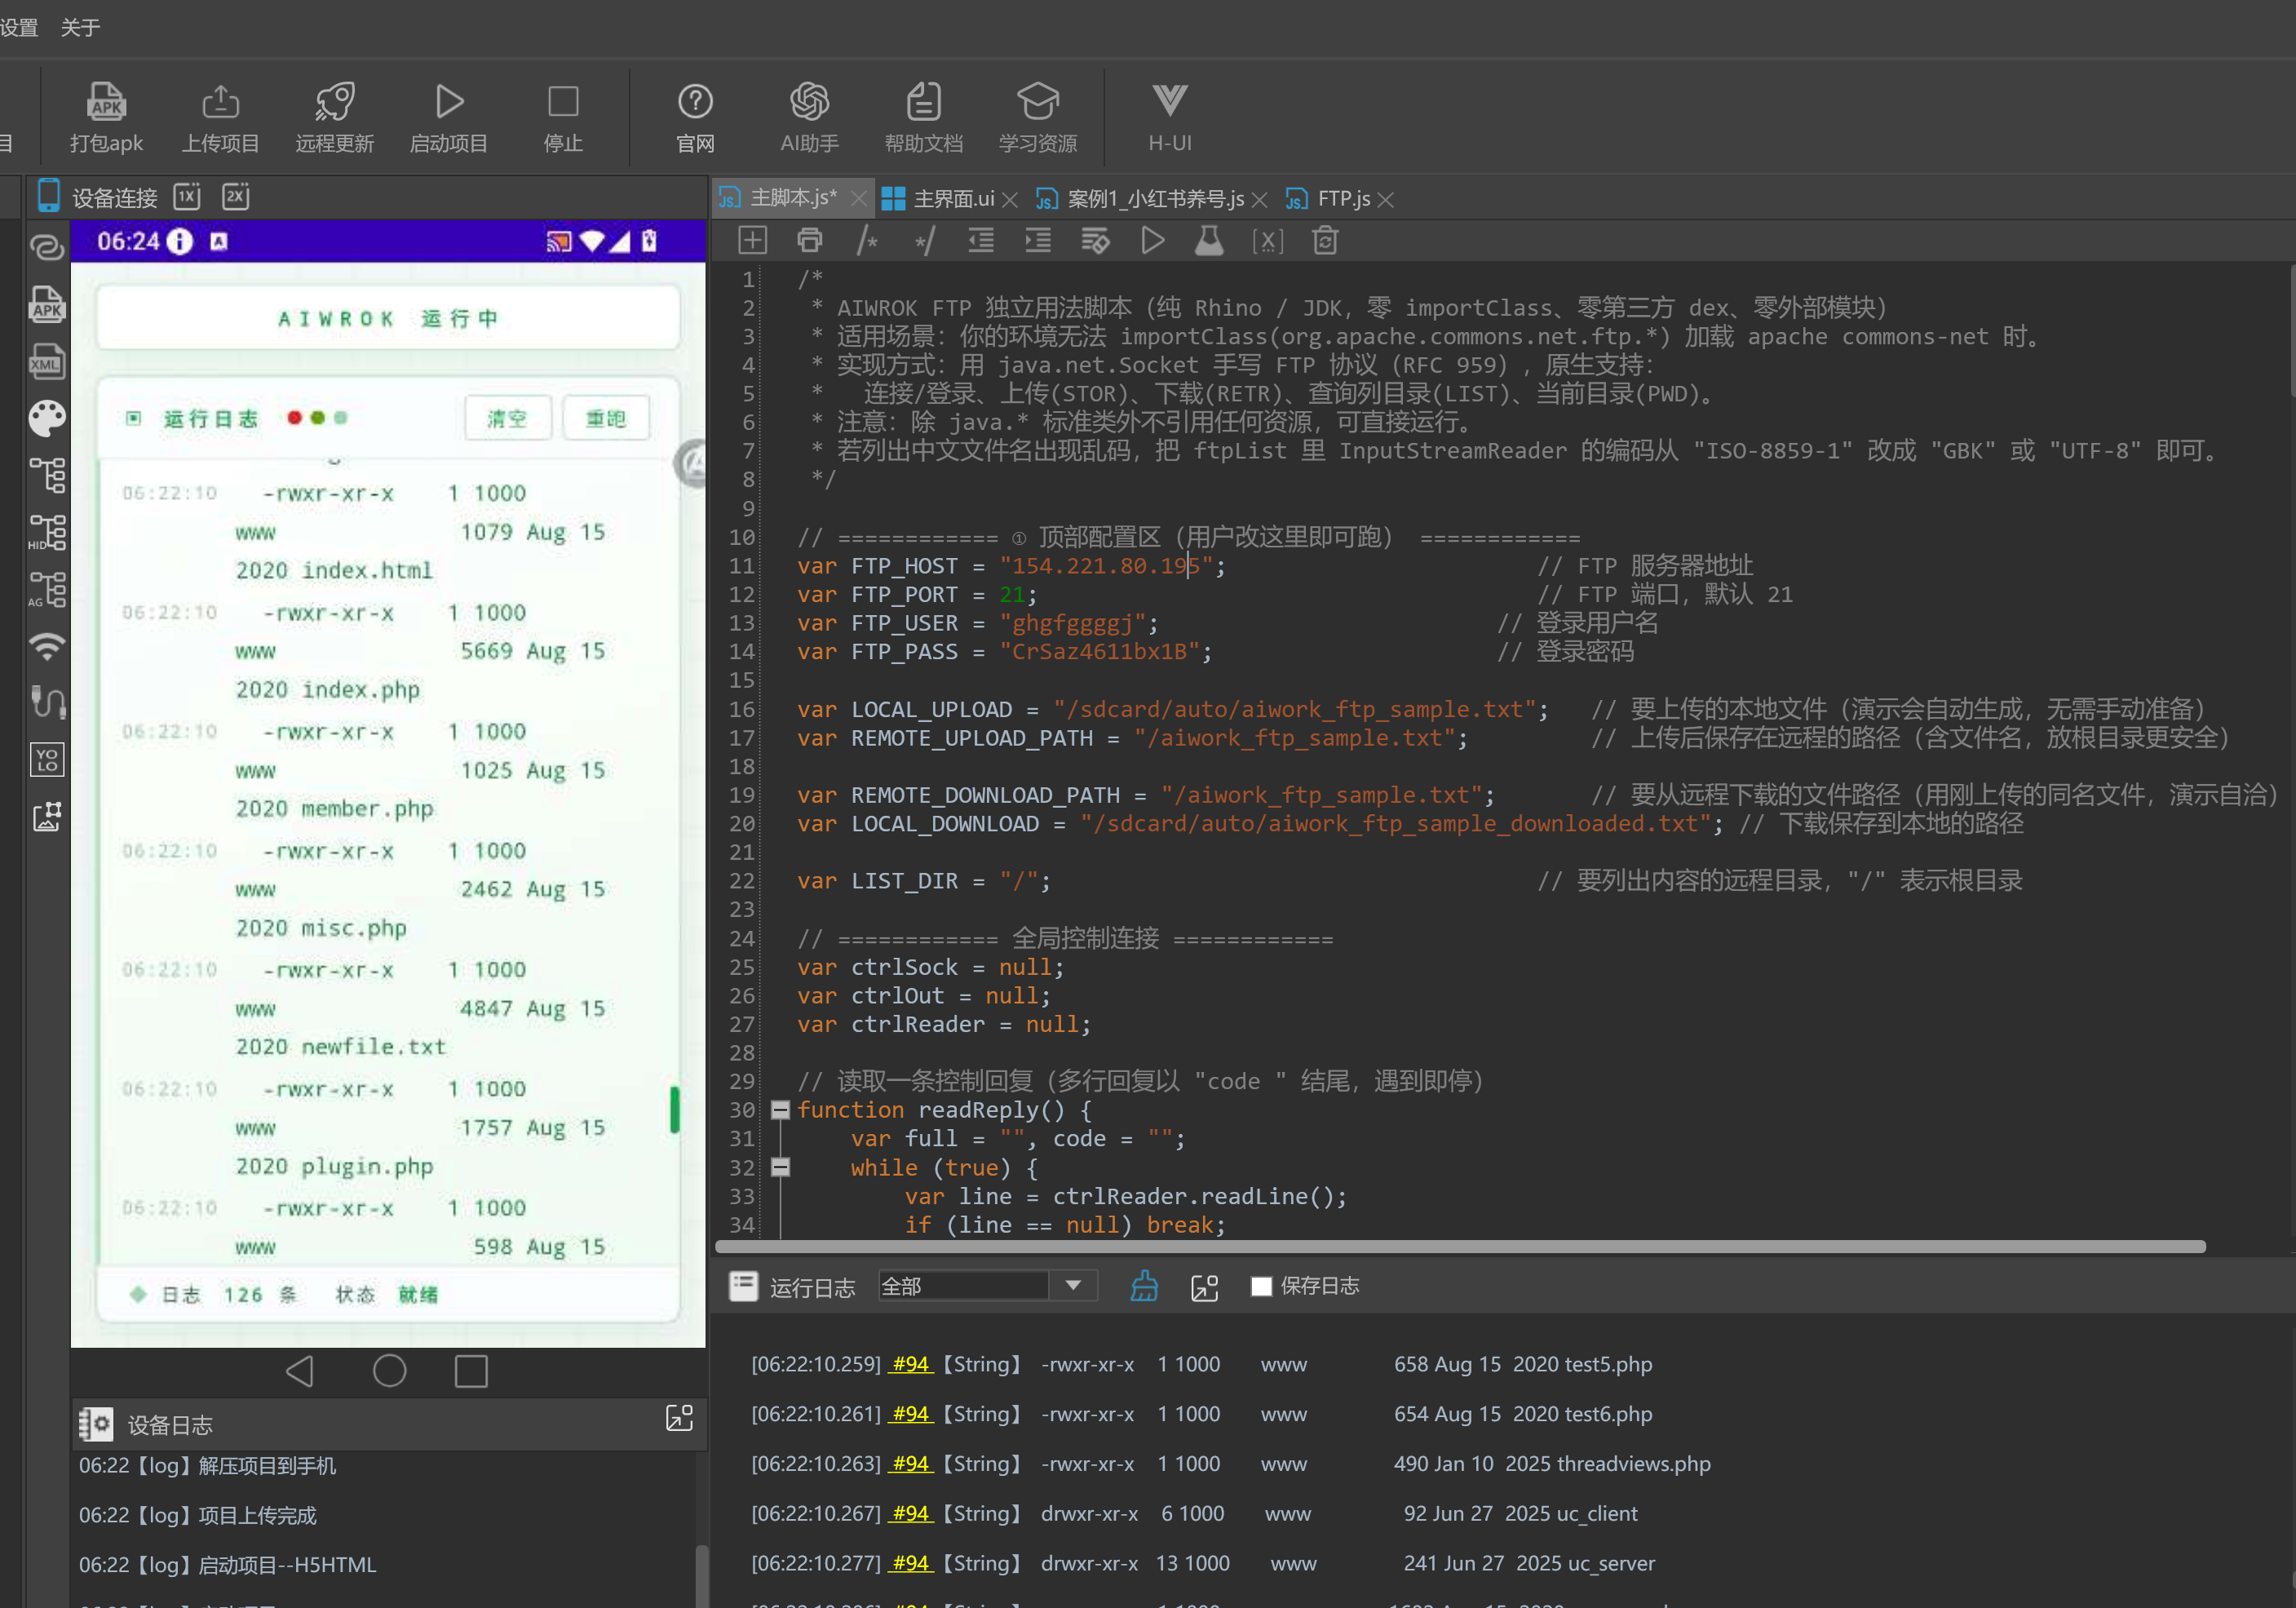2296x1608 pixels.
Task: Click the [x] variable icon in editor toolbar
Action: [1267, 240]
